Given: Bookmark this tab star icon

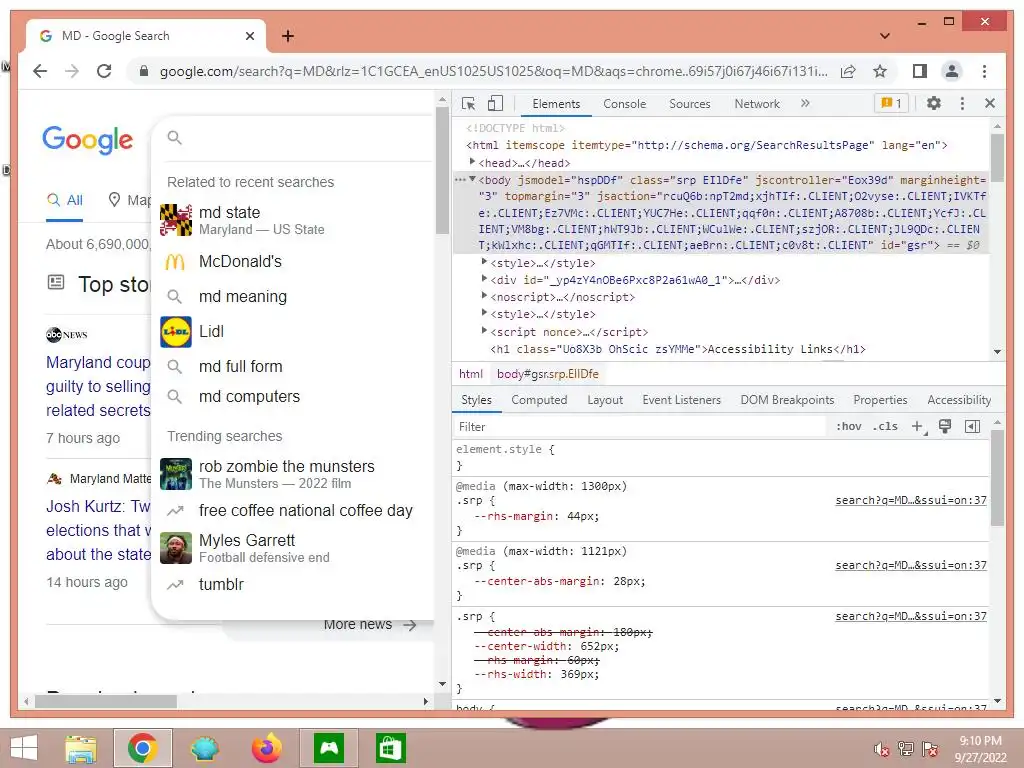Looking at the screenshot, I should [880, 71].
